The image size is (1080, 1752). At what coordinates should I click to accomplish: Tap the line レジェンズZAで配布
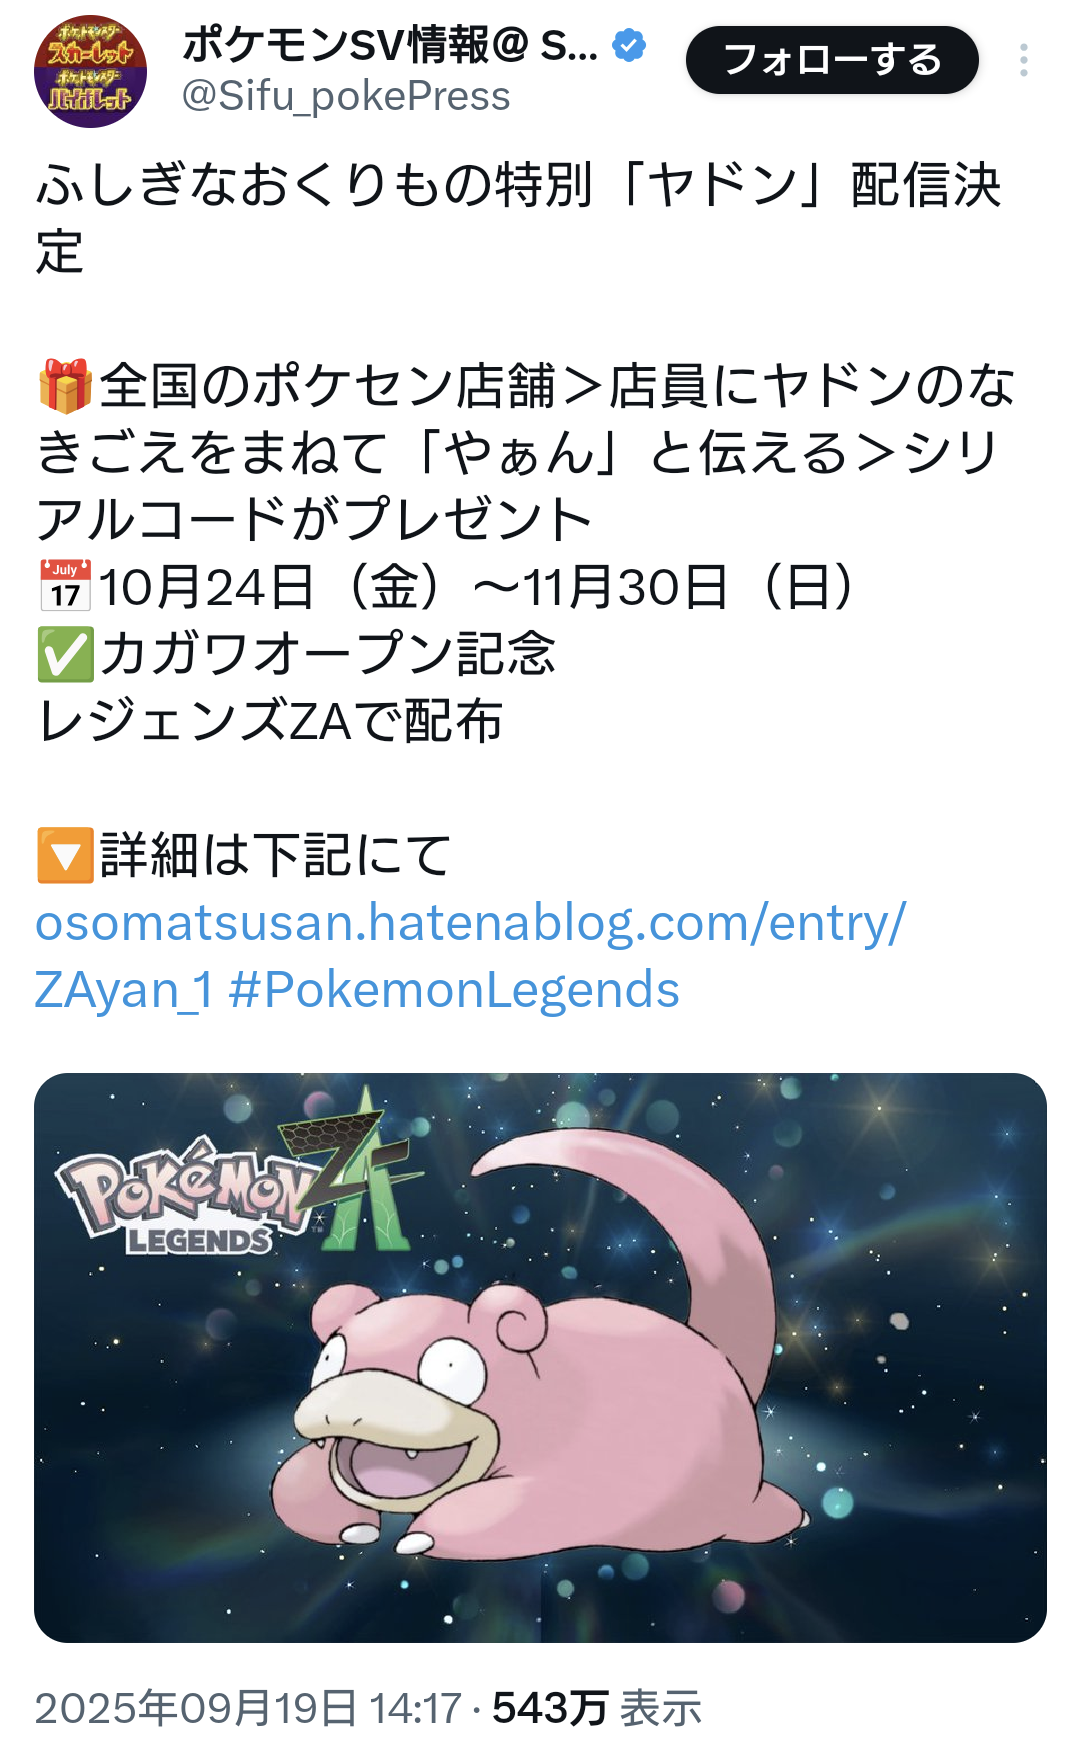pyautogui.click(x=270, y=721)
